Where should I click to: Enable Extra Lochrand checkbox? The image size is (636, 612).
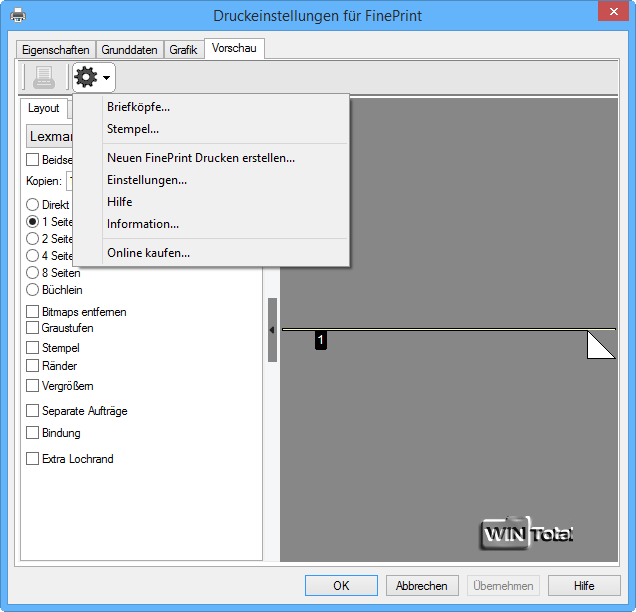32,459
